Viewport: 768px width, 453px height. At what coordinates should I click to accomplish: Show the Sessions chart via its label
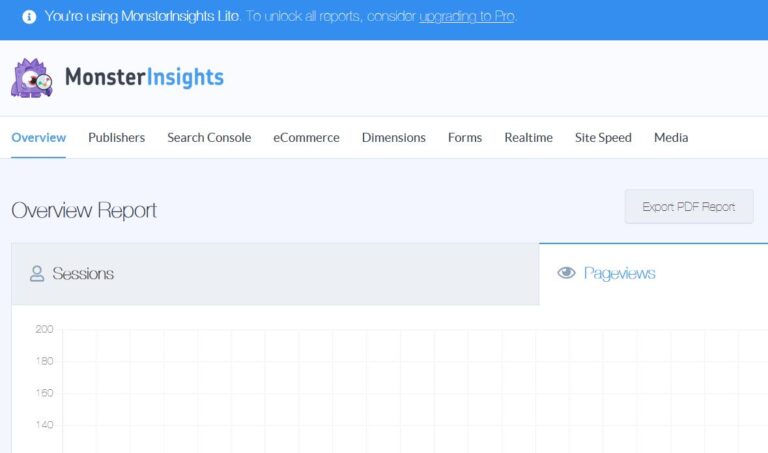pyautogui.click(x=83, y=273)
